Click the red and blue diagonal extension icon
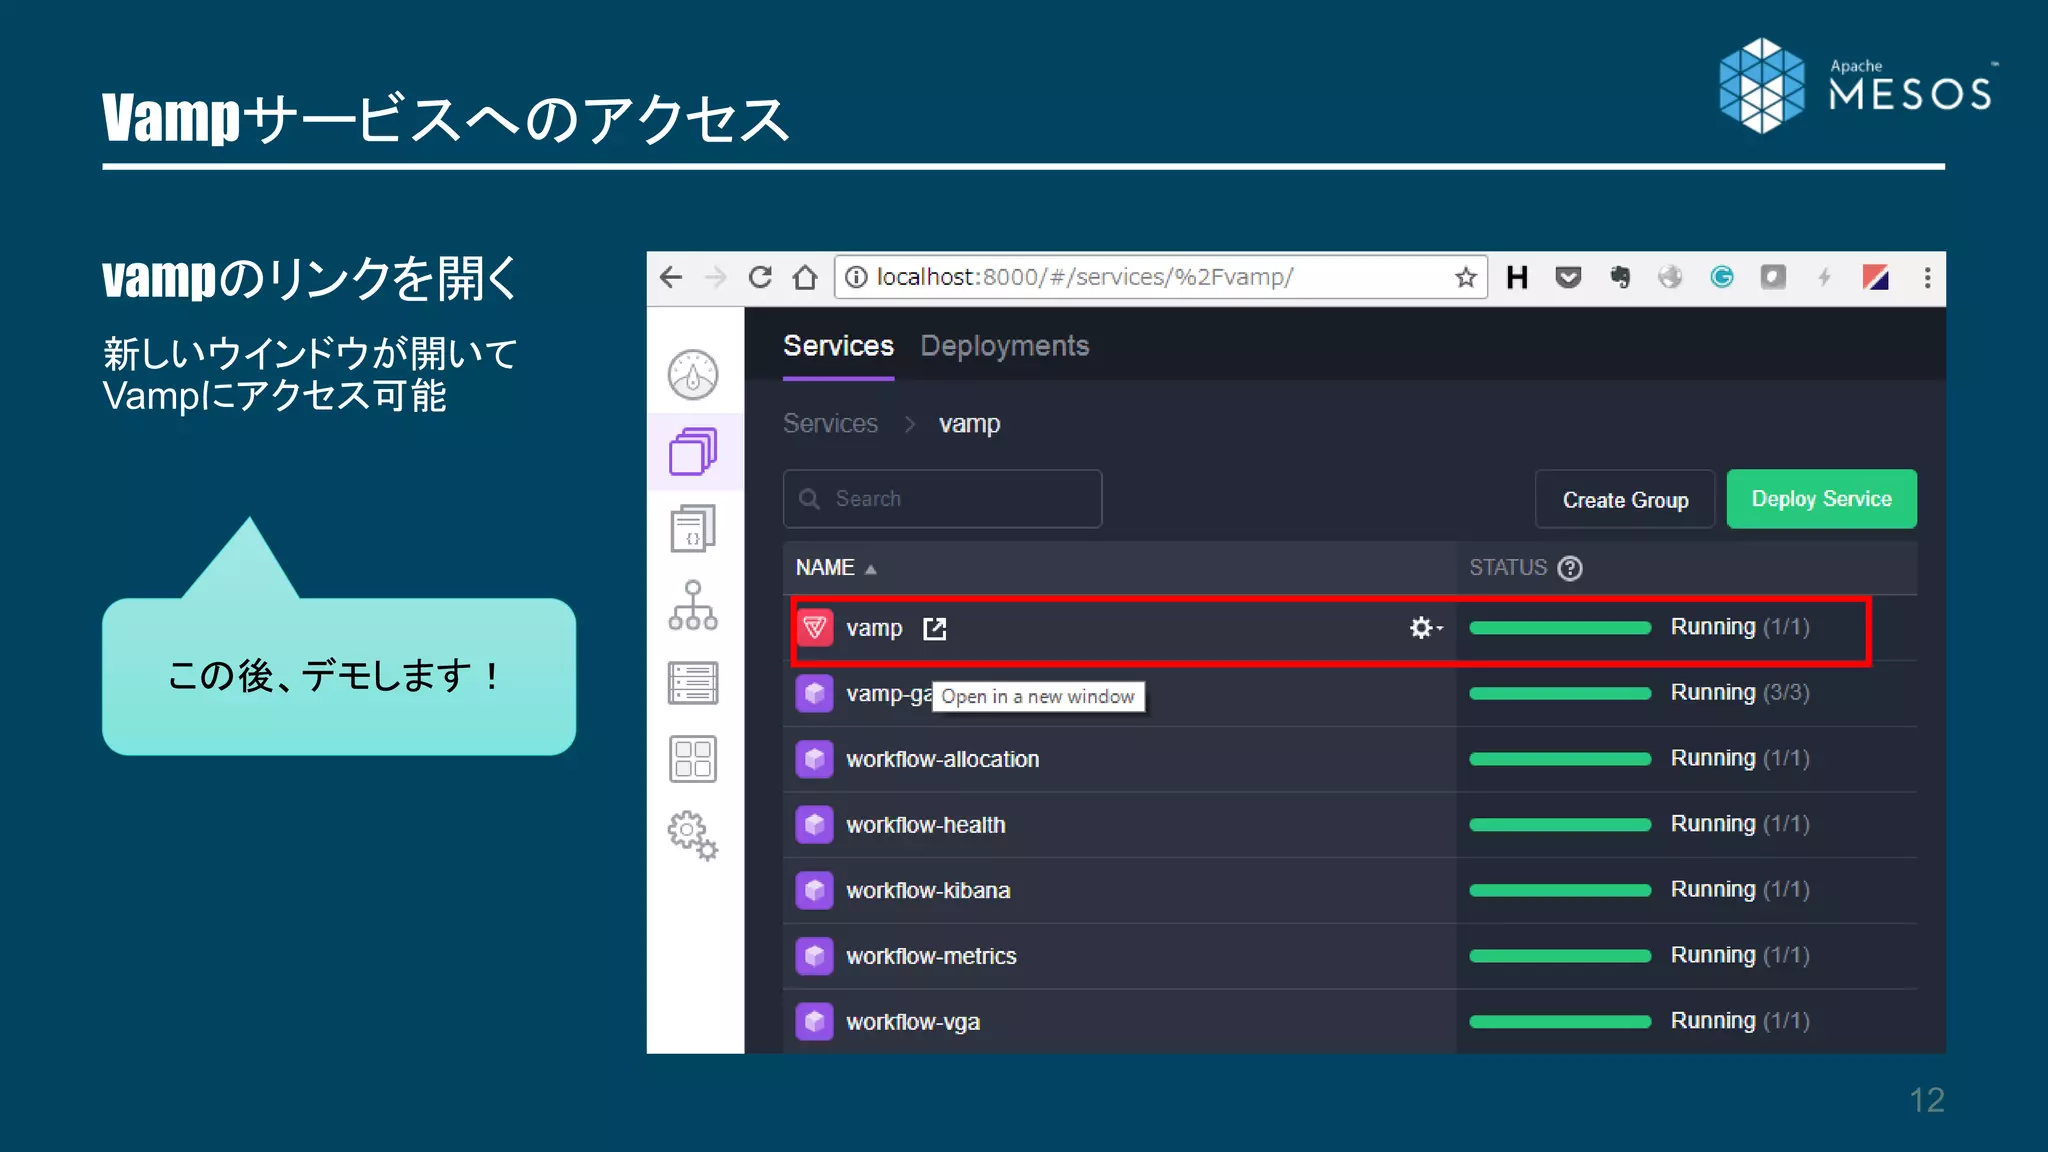The width and height of the screenshot is (2048, 1152). point(1876,277)
